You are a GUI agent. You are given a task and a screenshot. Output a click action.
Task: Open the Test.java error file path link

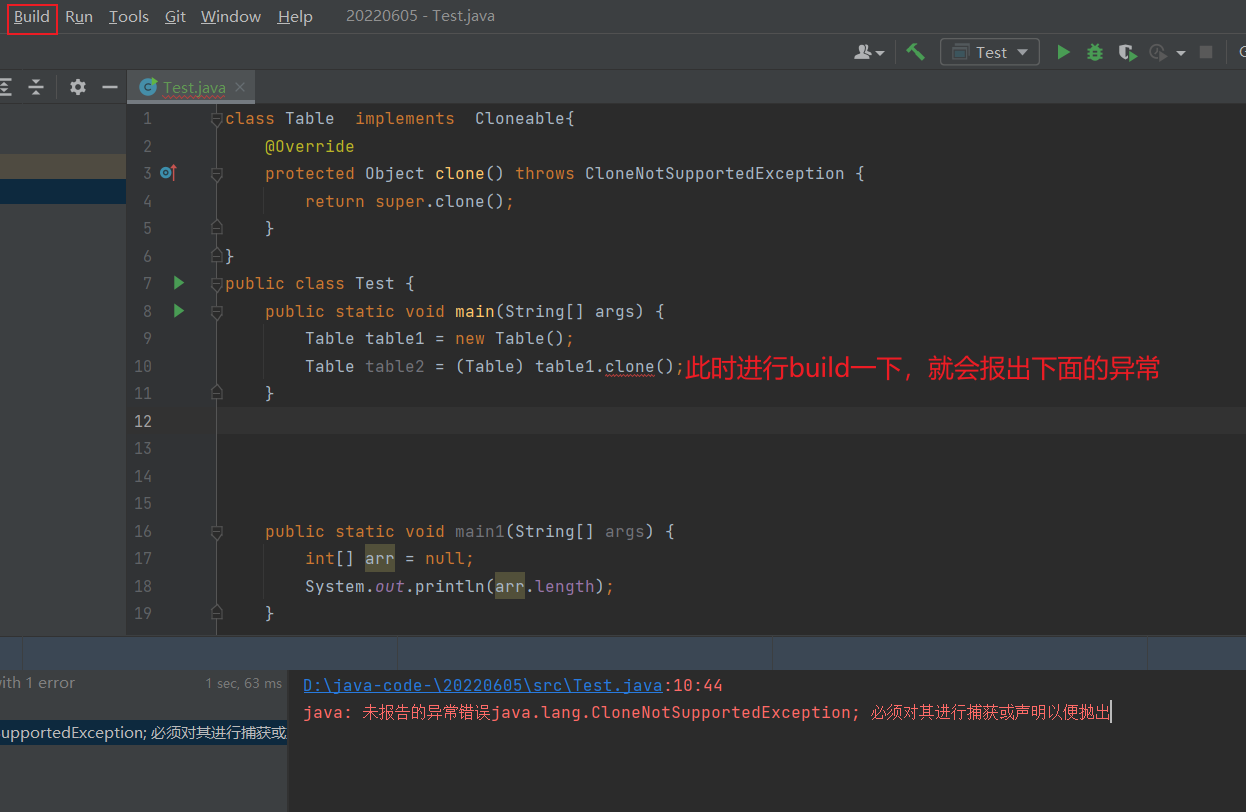[483, 686]
